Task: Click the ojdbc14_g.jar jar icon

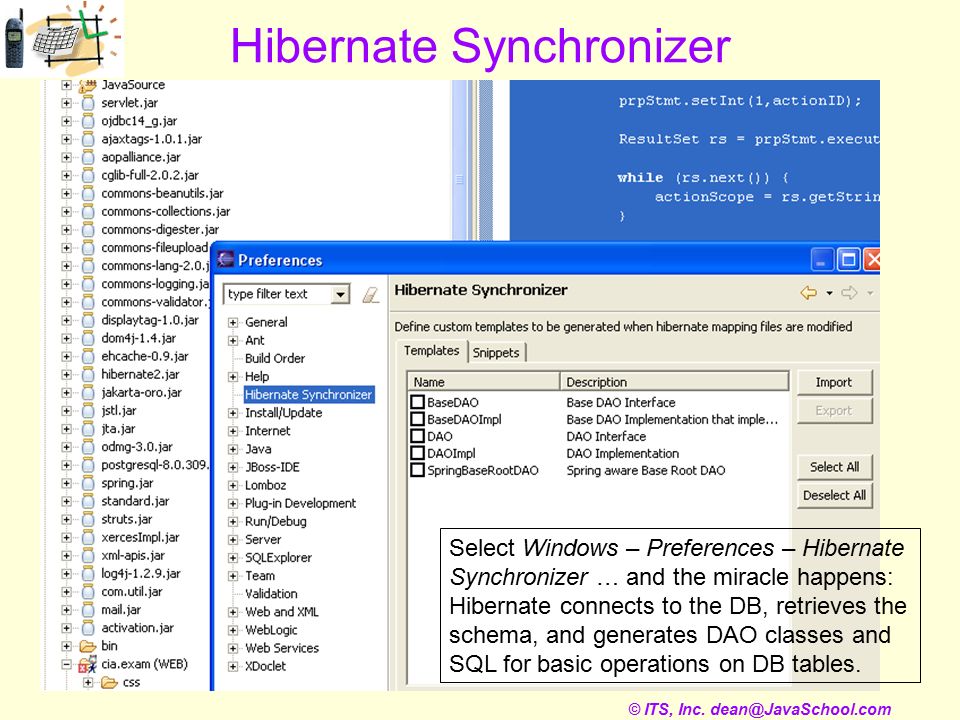Action: point(88,121)
